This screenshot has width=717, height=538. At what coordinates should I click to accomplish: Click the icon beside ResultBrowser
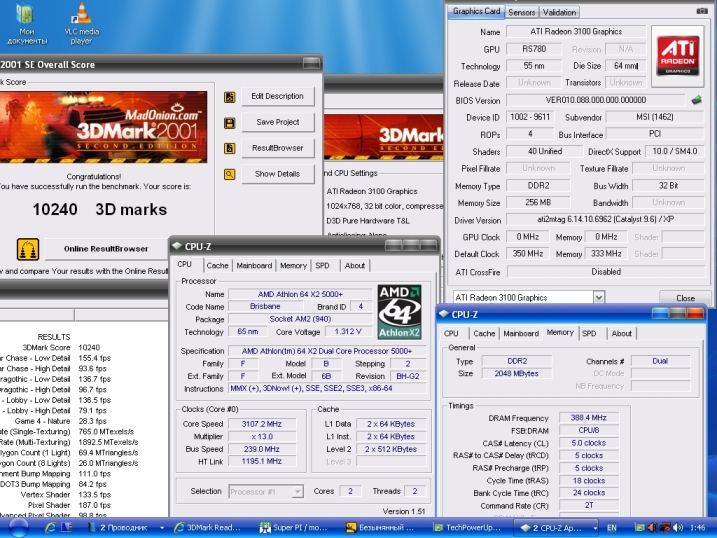click(x=230, y=148)
